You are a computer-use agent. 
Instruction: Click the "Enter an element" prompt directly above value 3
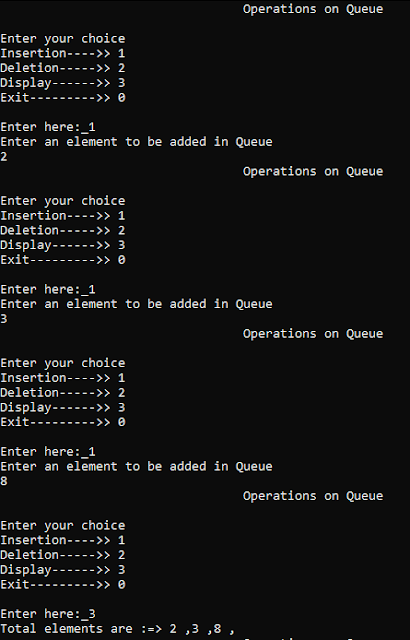136,304
